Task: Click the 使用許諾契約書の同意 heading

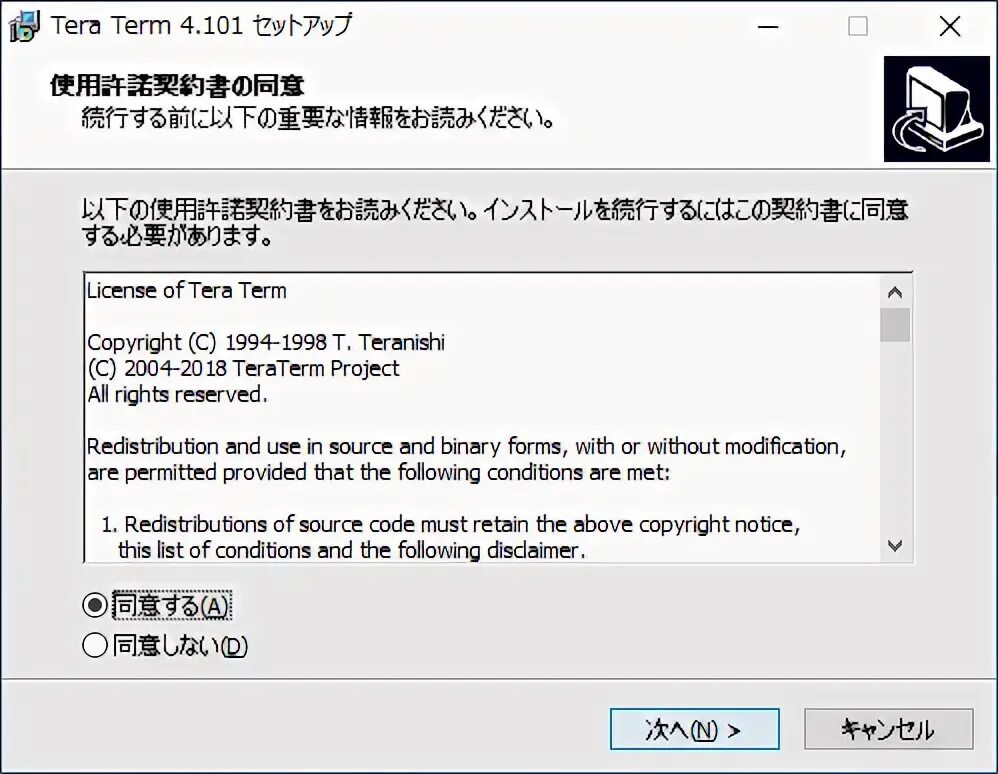Action: (x=177, y=85)
